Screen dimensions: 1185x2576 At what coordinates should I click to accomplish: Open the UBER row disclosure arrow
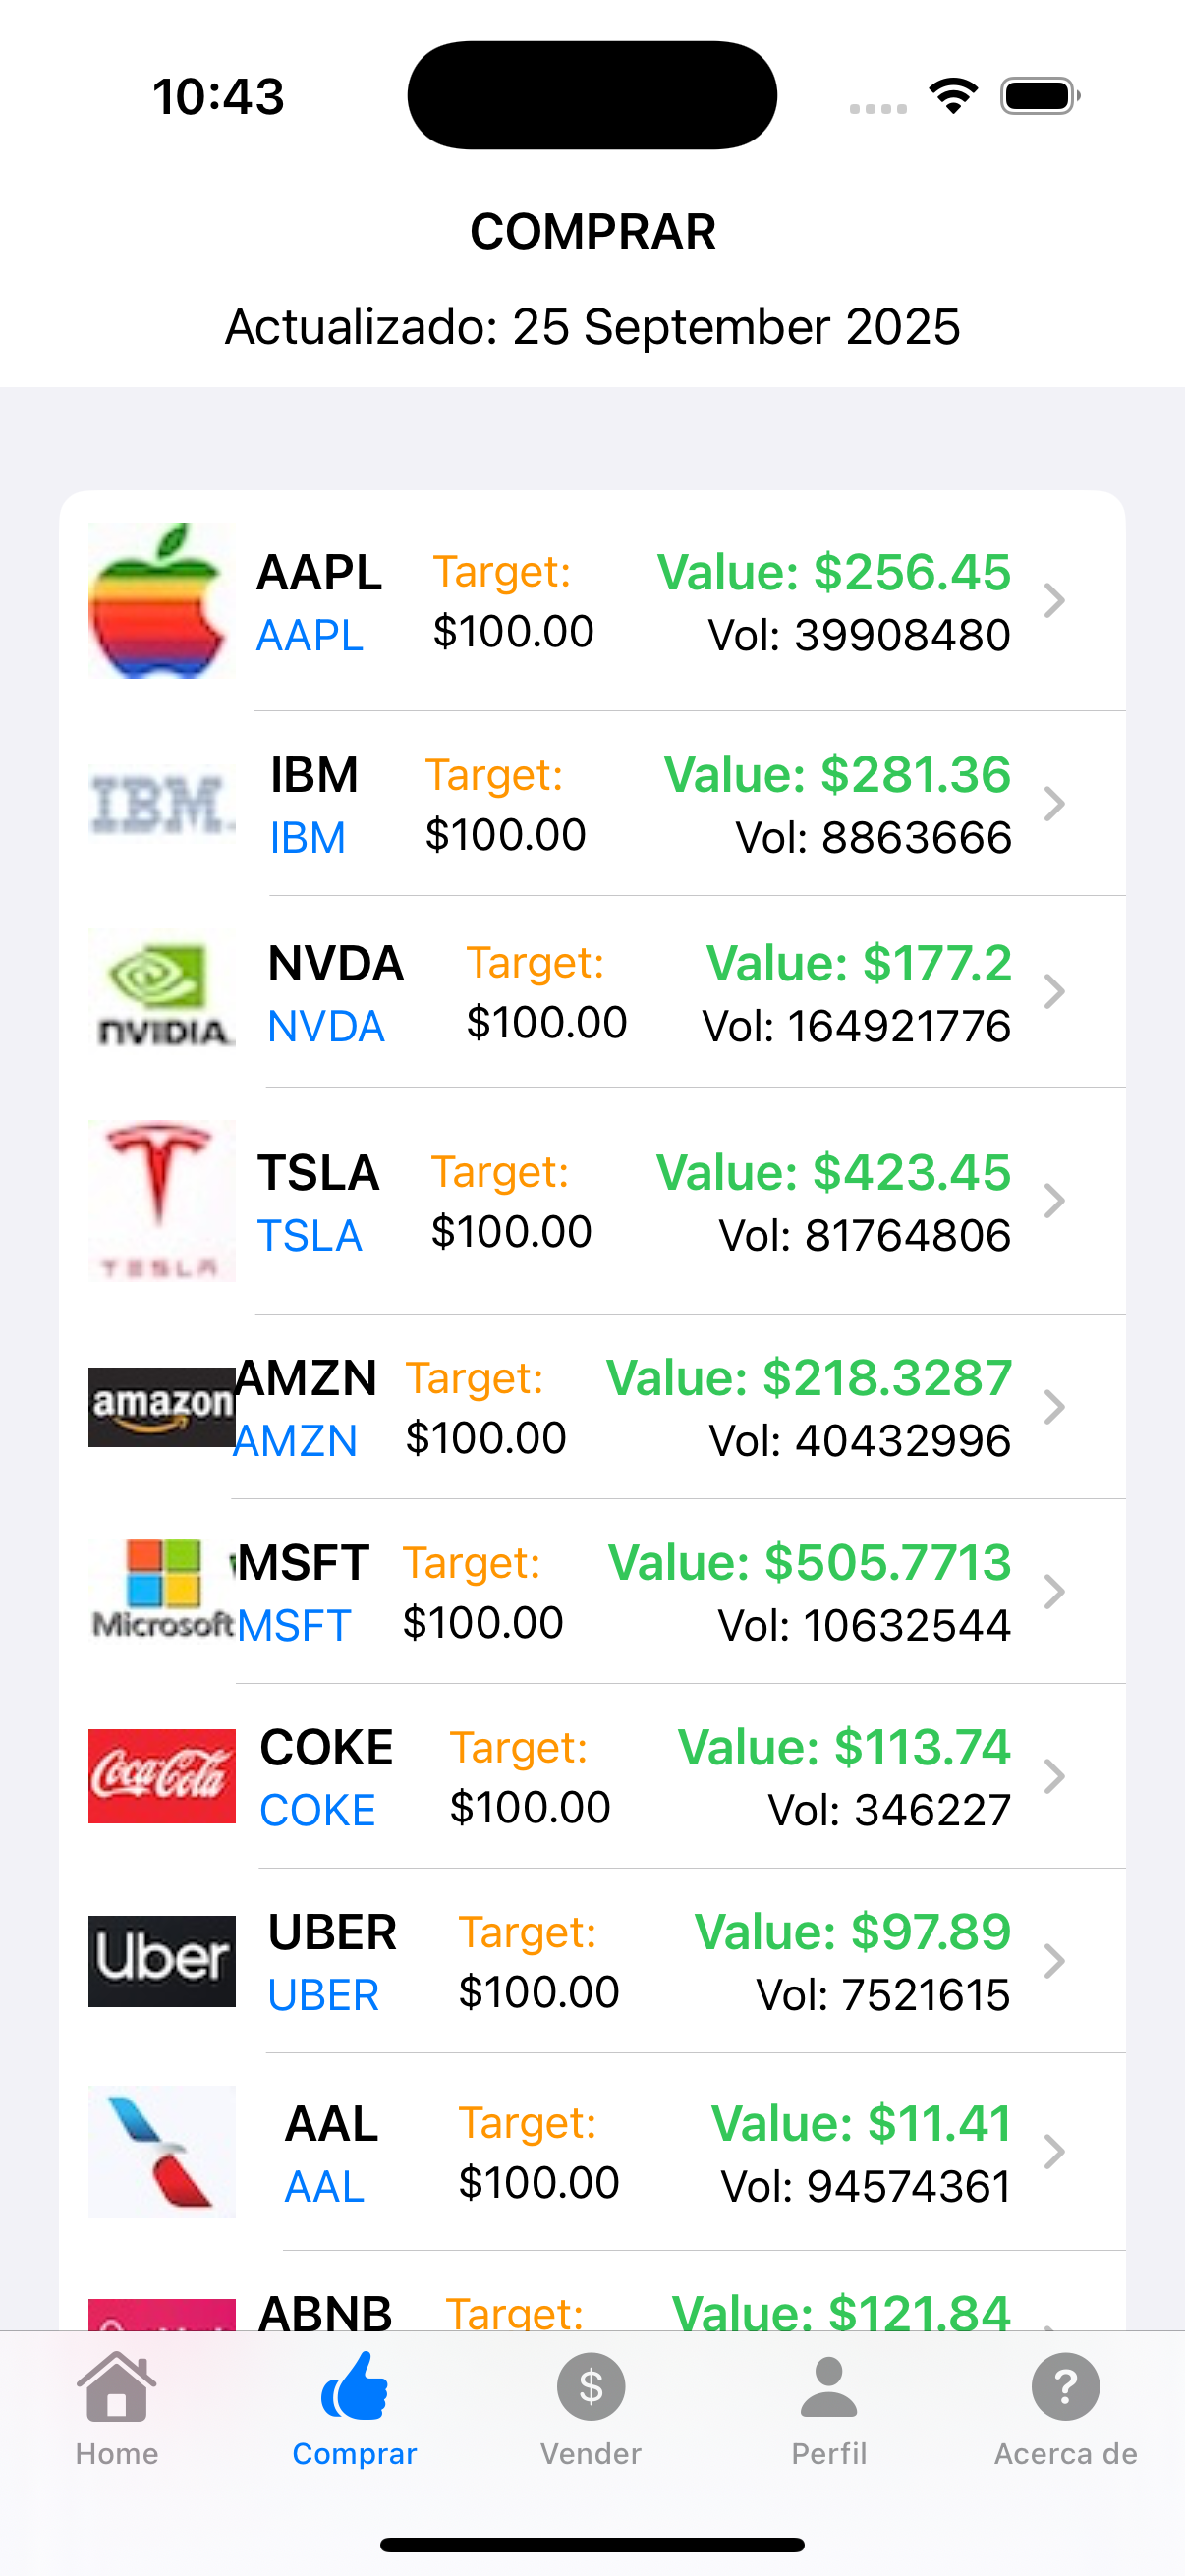(x=1053, y=1961)
